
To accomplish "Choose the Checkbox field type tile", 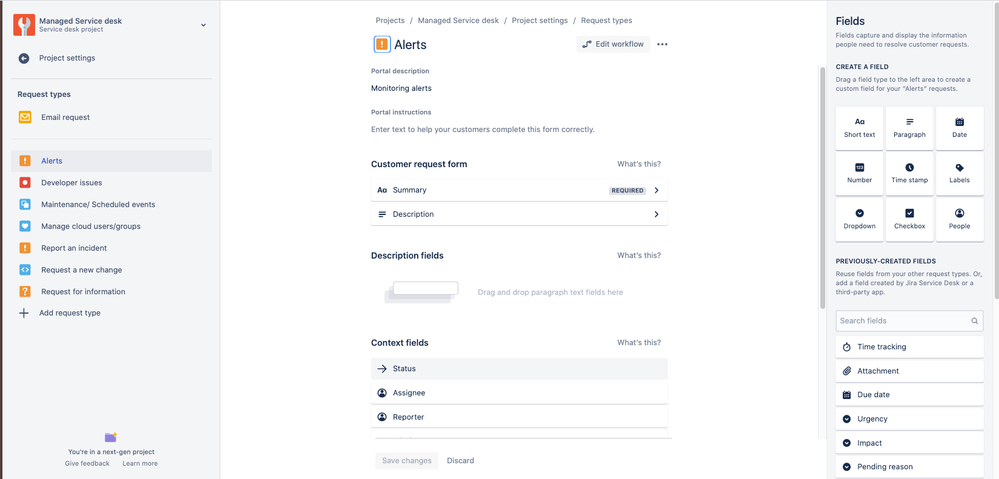I will click(x=909, y=219).
